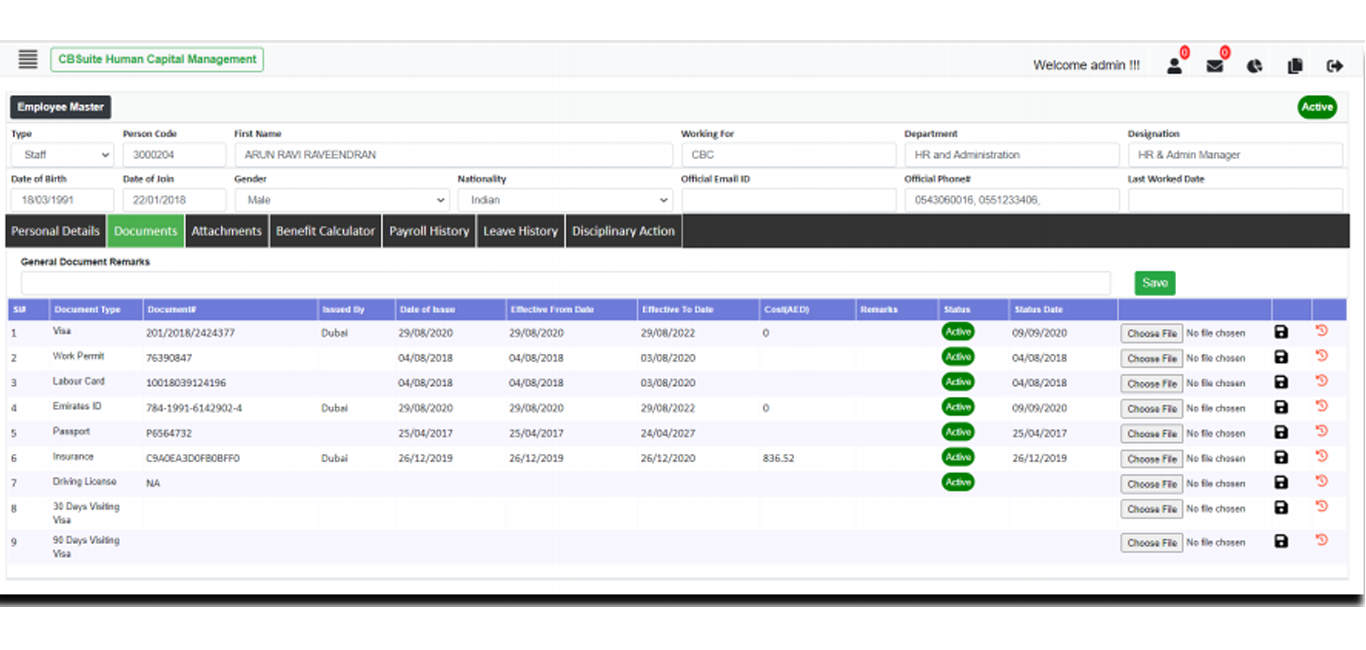This screenshot has width=1366, height=650.
Task: Save the Work Permit document row
Action: click(1281, 357)
